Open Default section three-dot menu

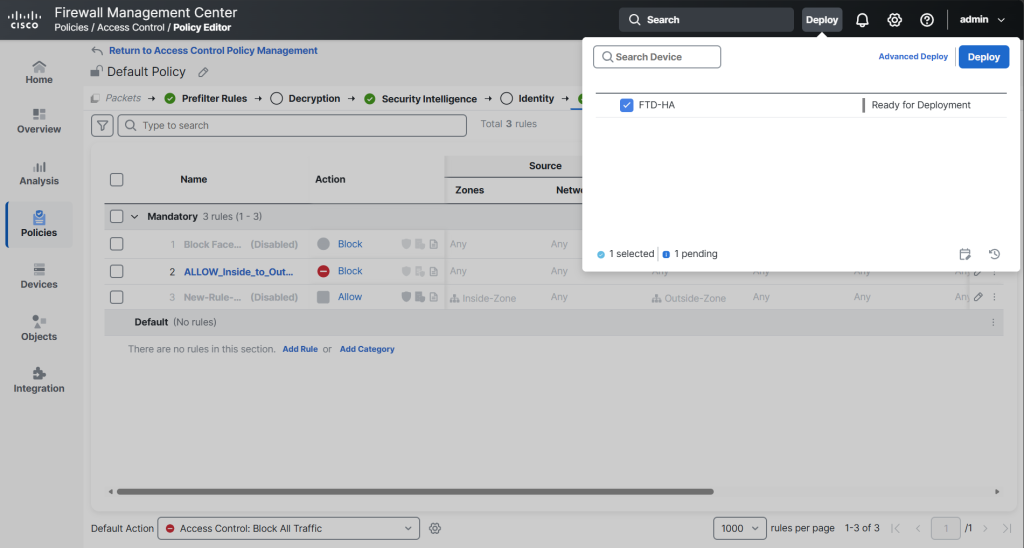993,322
